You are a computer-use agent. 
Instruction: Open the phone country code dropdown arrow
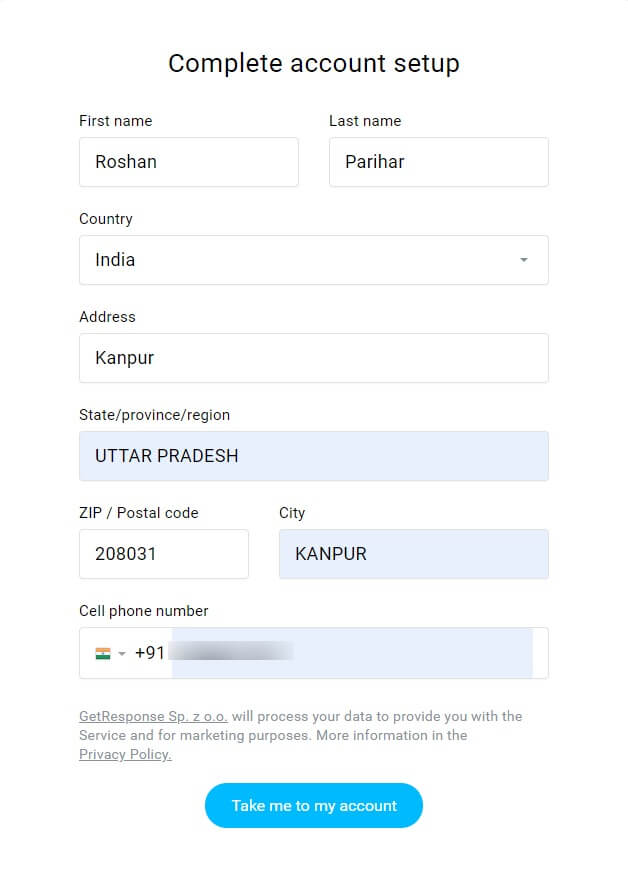point(122,653)
